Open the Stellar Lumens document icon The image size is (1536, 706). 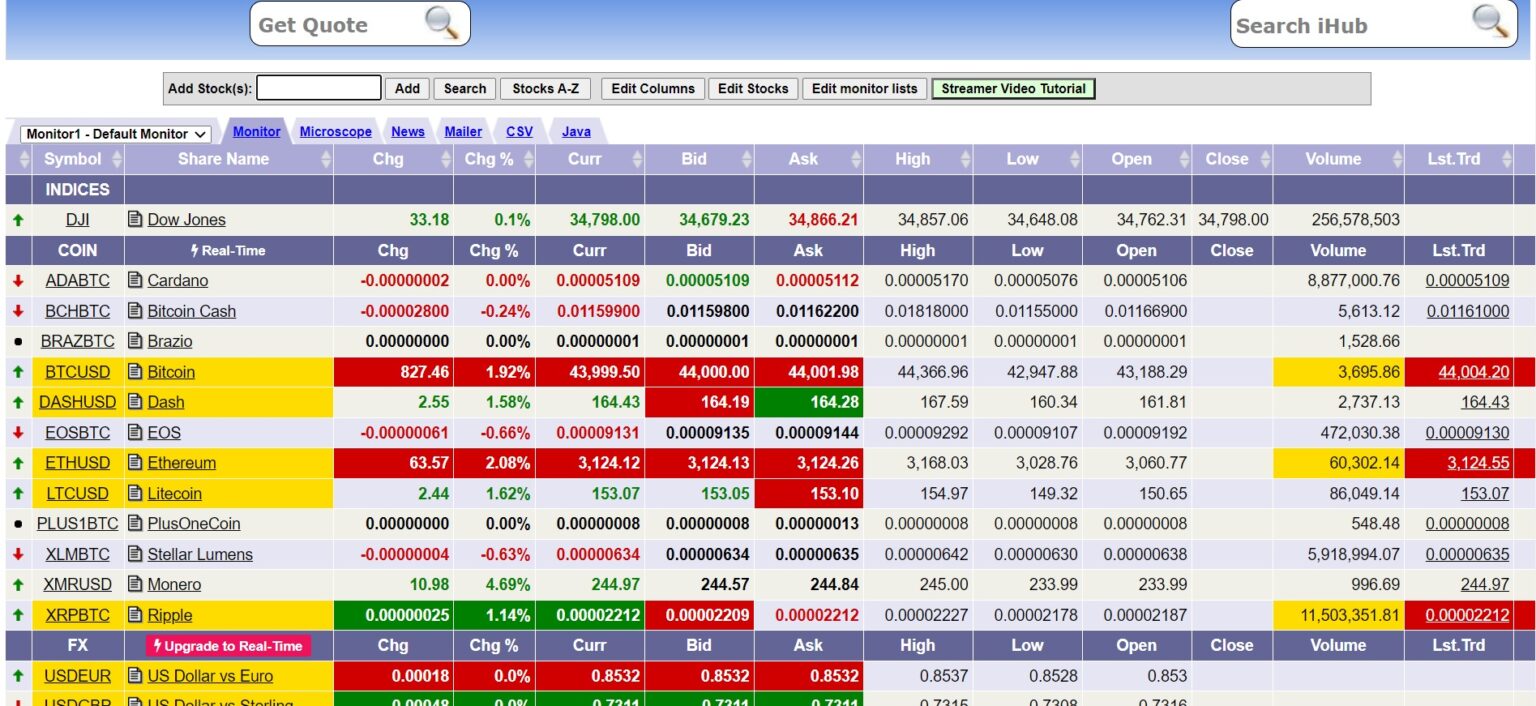[135, 554]
